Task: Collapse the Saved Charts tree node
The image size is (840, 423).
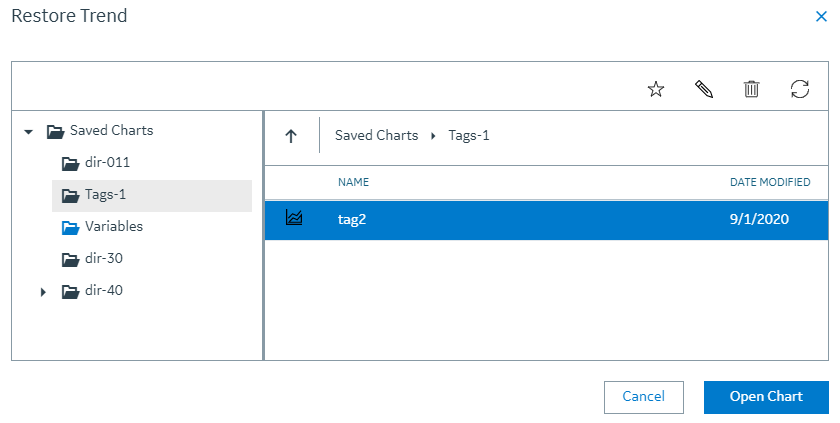Action: pyautogui.click(x=29, y=131)
